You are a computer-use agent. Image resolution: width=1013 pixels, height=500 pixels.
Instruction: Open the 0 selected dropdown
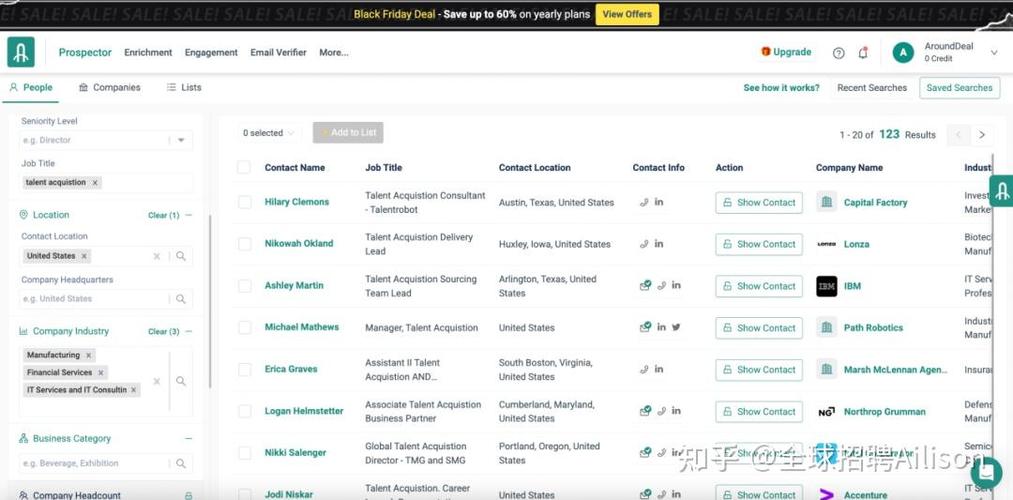268,133
